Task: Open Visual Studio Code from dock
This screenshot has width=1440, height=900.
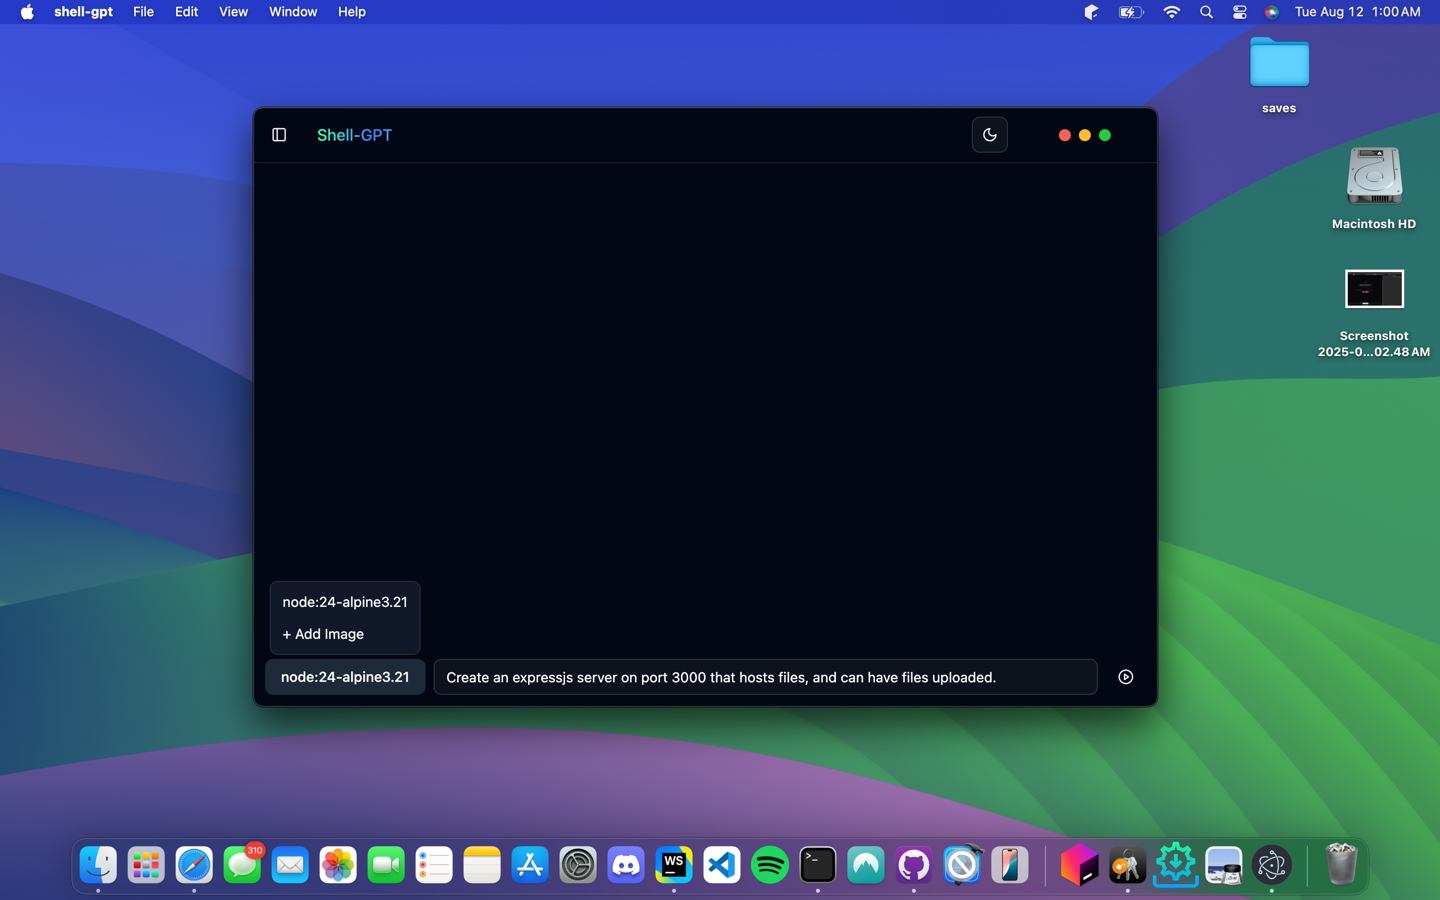Action: click(722, 865)
